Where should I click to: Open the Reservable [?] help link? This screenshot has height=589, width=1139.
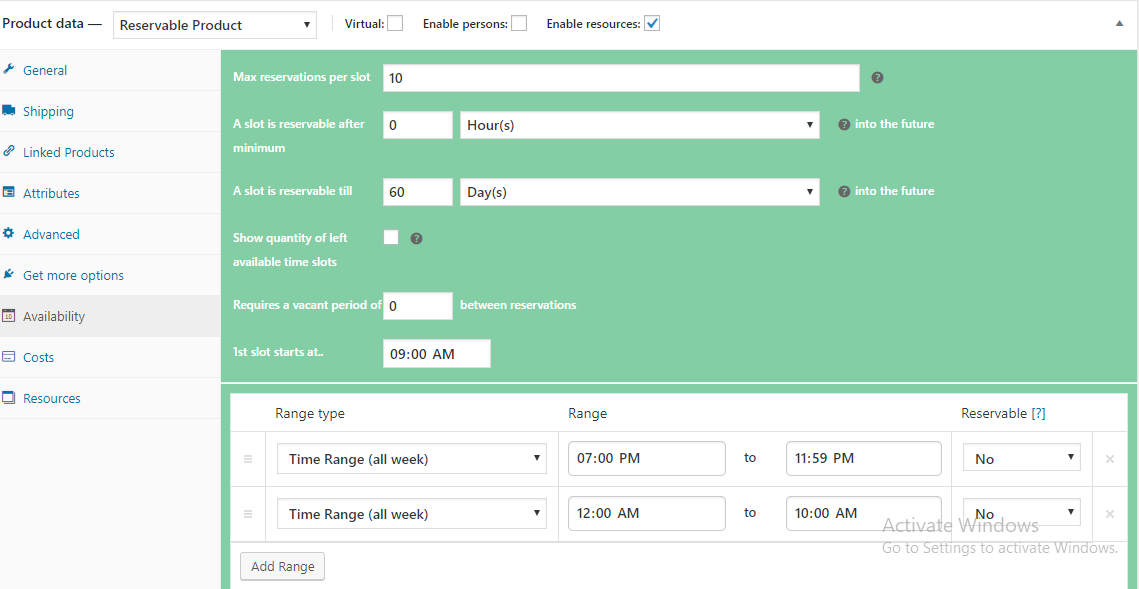(1038, 413)
